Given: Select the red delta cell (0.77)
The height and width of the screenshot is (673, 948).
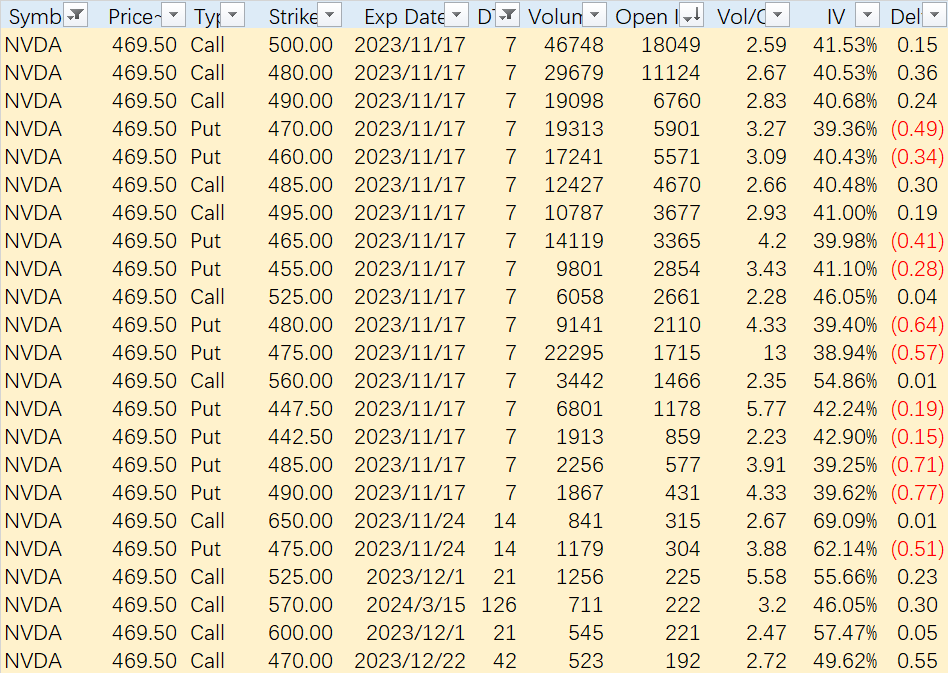Looking at the screenshot, I should pos(917,493).
